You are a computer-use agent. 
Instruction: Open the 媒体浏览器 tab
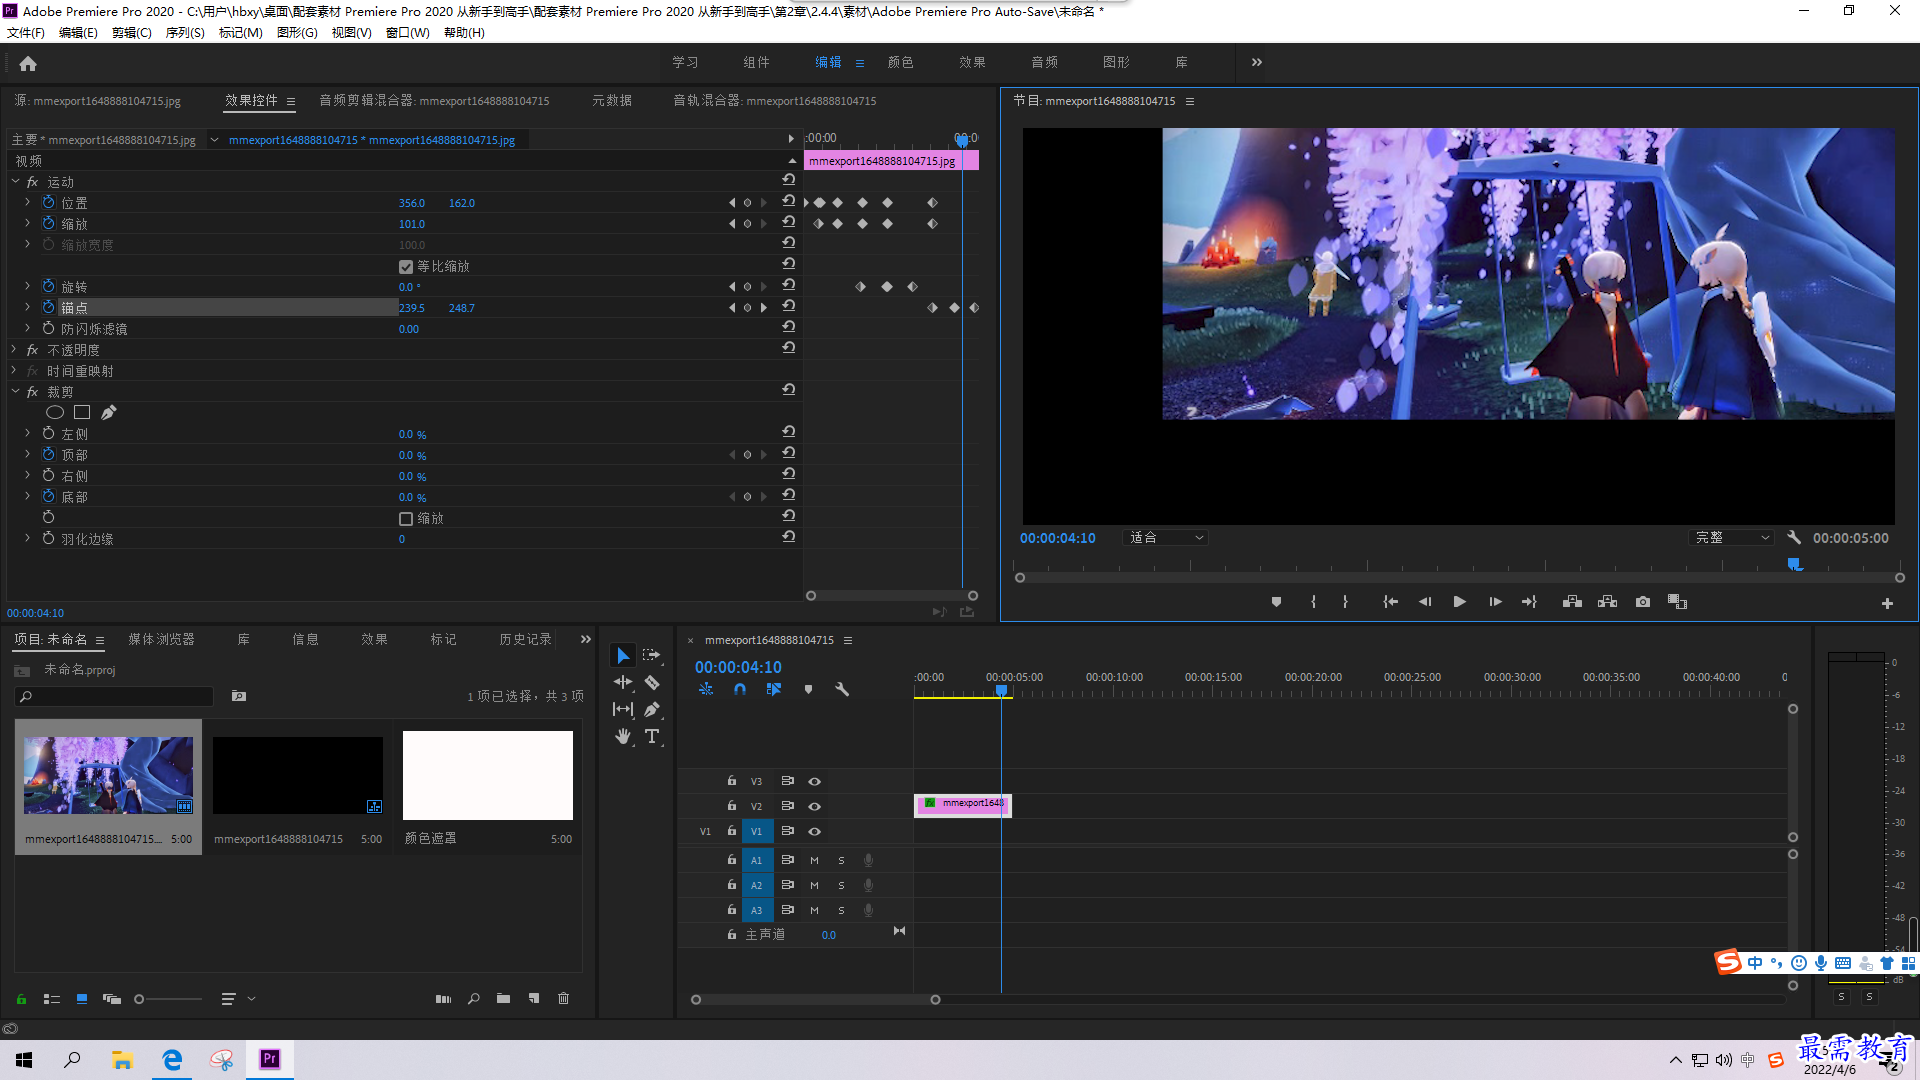[x=162, y=639]
